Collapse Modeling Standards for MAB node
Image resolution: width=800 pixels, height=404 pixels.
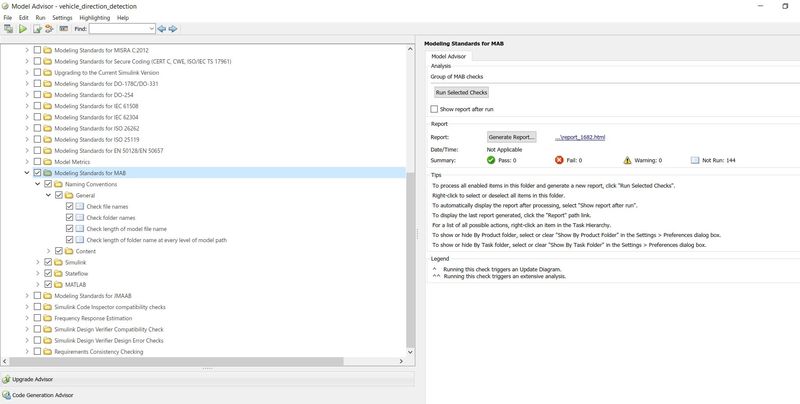click(27, 173)
